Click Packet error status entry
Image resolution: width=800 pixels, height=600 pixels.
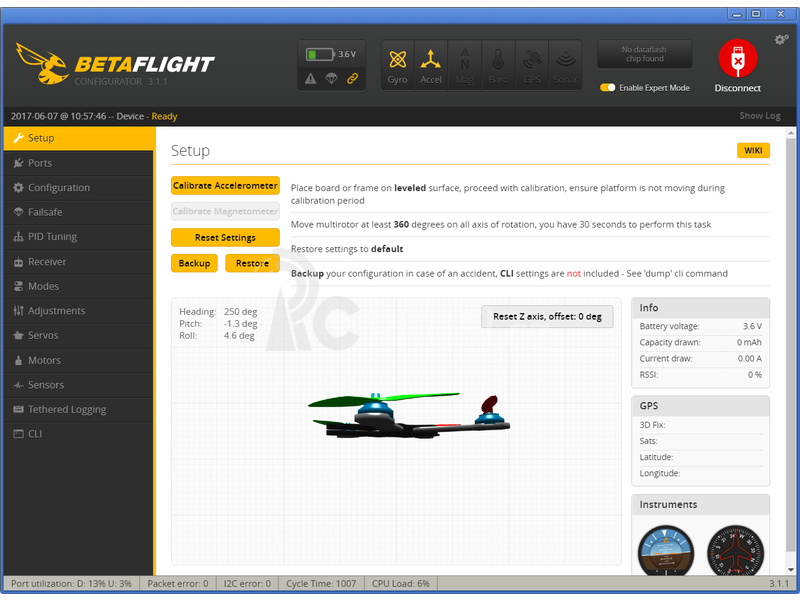[x=178, y=584]
